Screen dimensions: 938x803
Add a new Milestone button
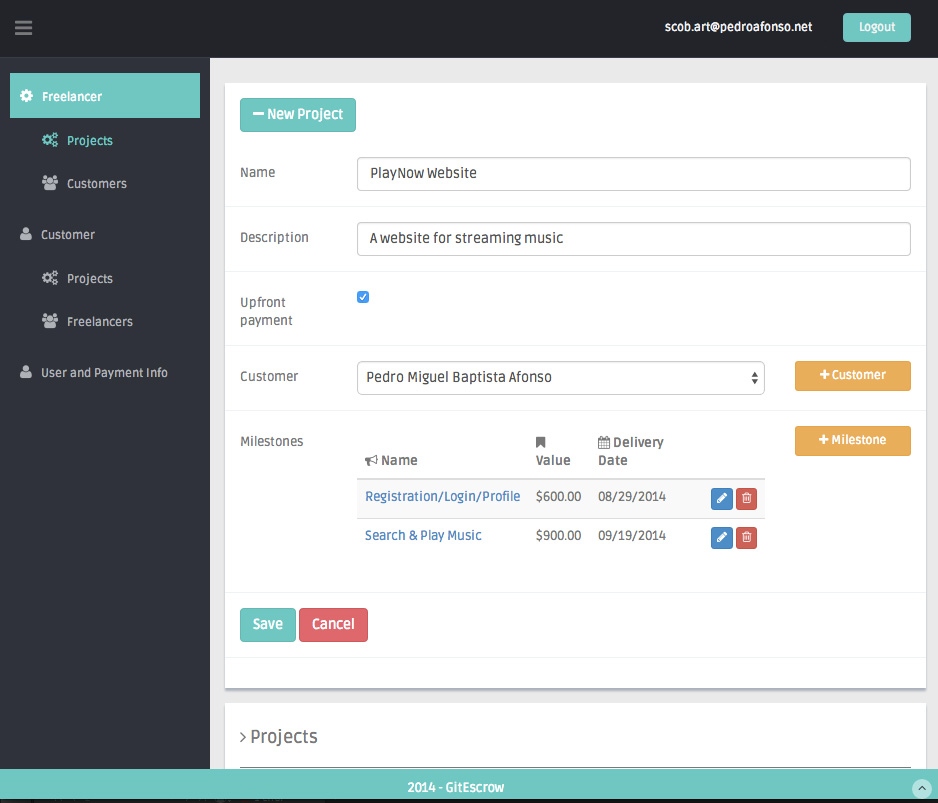[x=852, y=441]
